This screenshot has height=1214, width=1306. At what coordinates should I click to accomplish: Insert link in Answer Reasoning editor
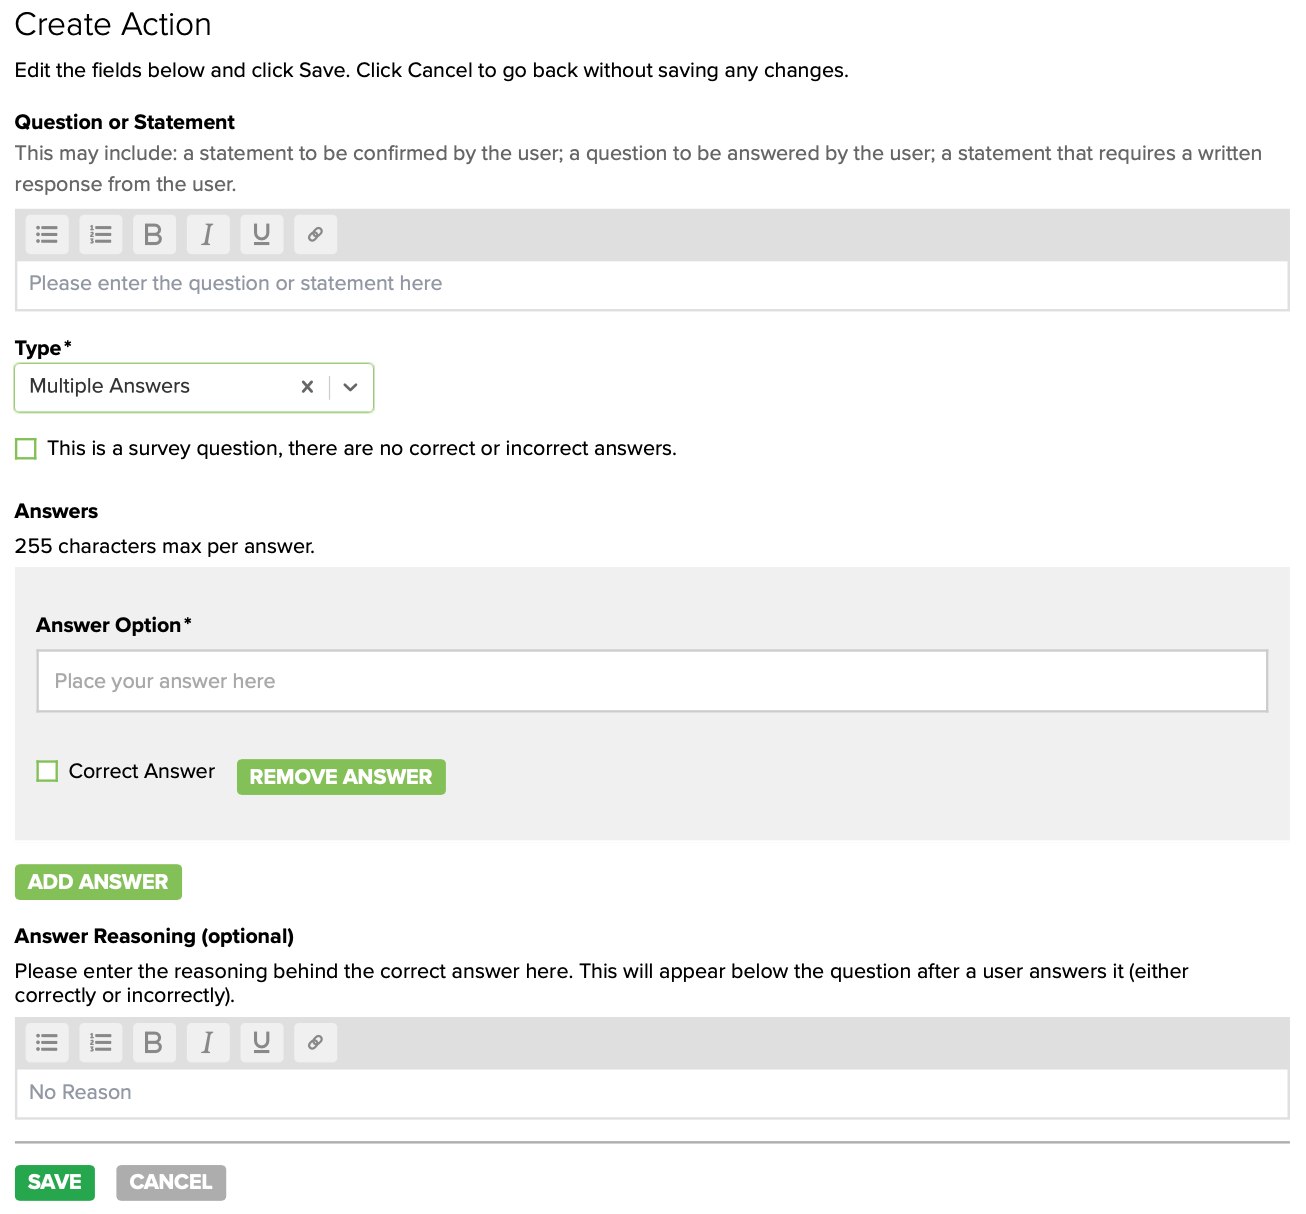point(315,1043)
